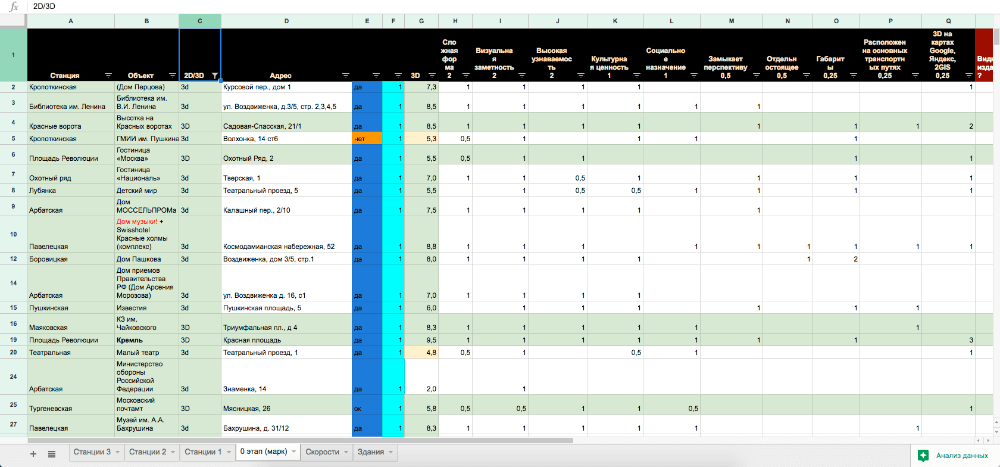
Task: Expand the 0 этап (марк) tab dropdown arrow
Action: [x=295, y=453]
